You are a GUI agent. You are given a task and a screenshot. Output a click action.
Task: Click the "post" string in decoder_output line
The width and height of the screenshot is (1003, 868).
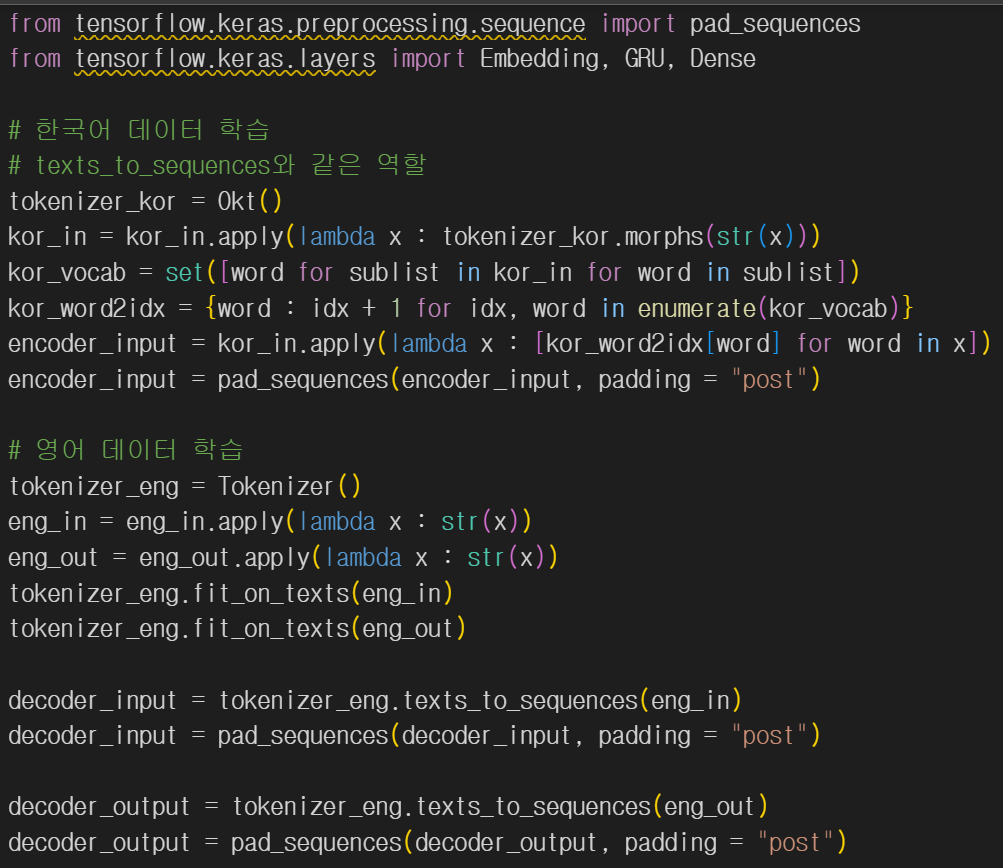point(795,842)
